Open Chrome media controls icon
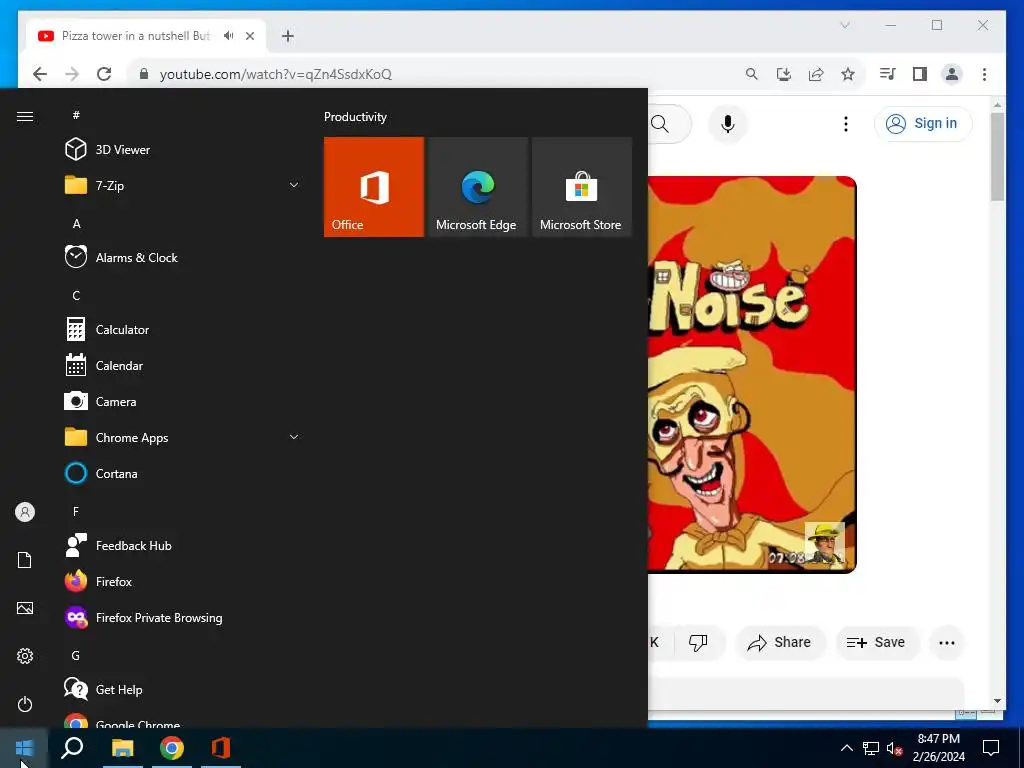 point(888,74)
